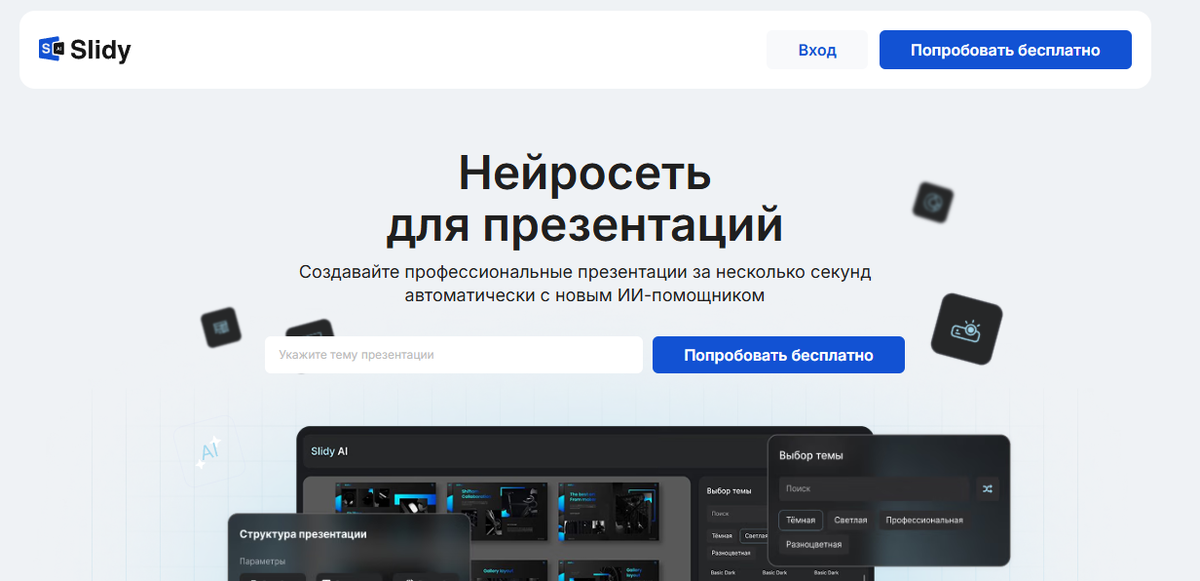Click Попробовать бесплатно in the top header
The width and height of the screenshot is (1200, 581).
(1005, 50)
